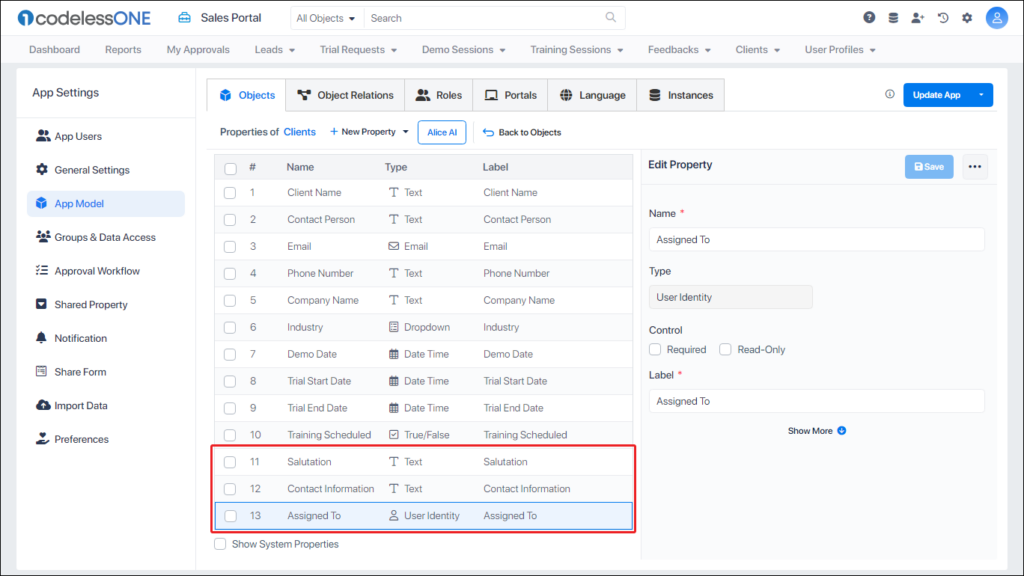Viewport: 1024px width, 576px height.
Task: Expand the Clients menu
Action: tap(758, 50)
